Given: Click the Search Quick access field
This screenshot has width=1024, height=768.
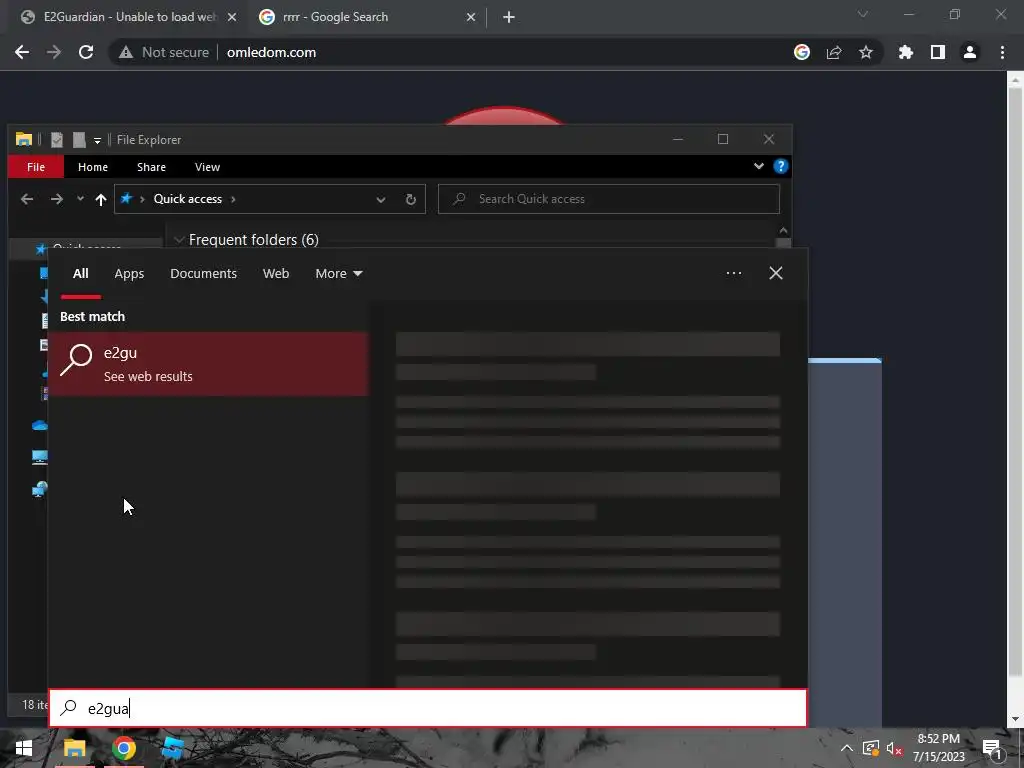Looking at the screenshot, I should point(609,199).
